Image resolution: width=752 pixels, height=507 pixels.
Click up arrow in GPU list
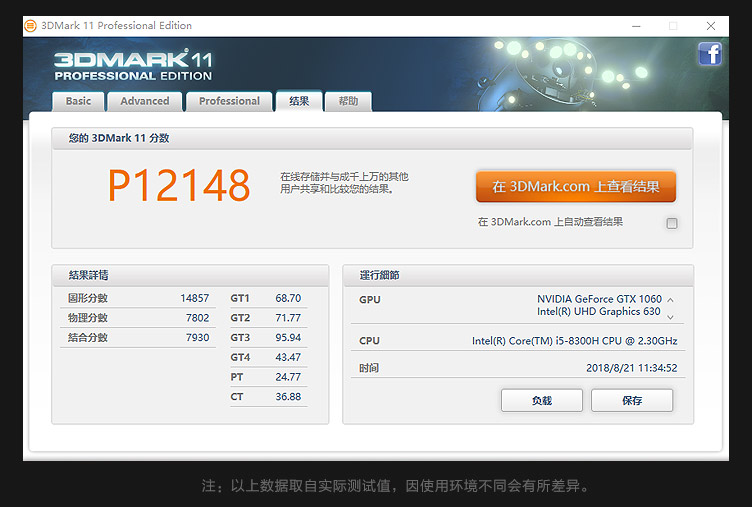pos(670,300)
